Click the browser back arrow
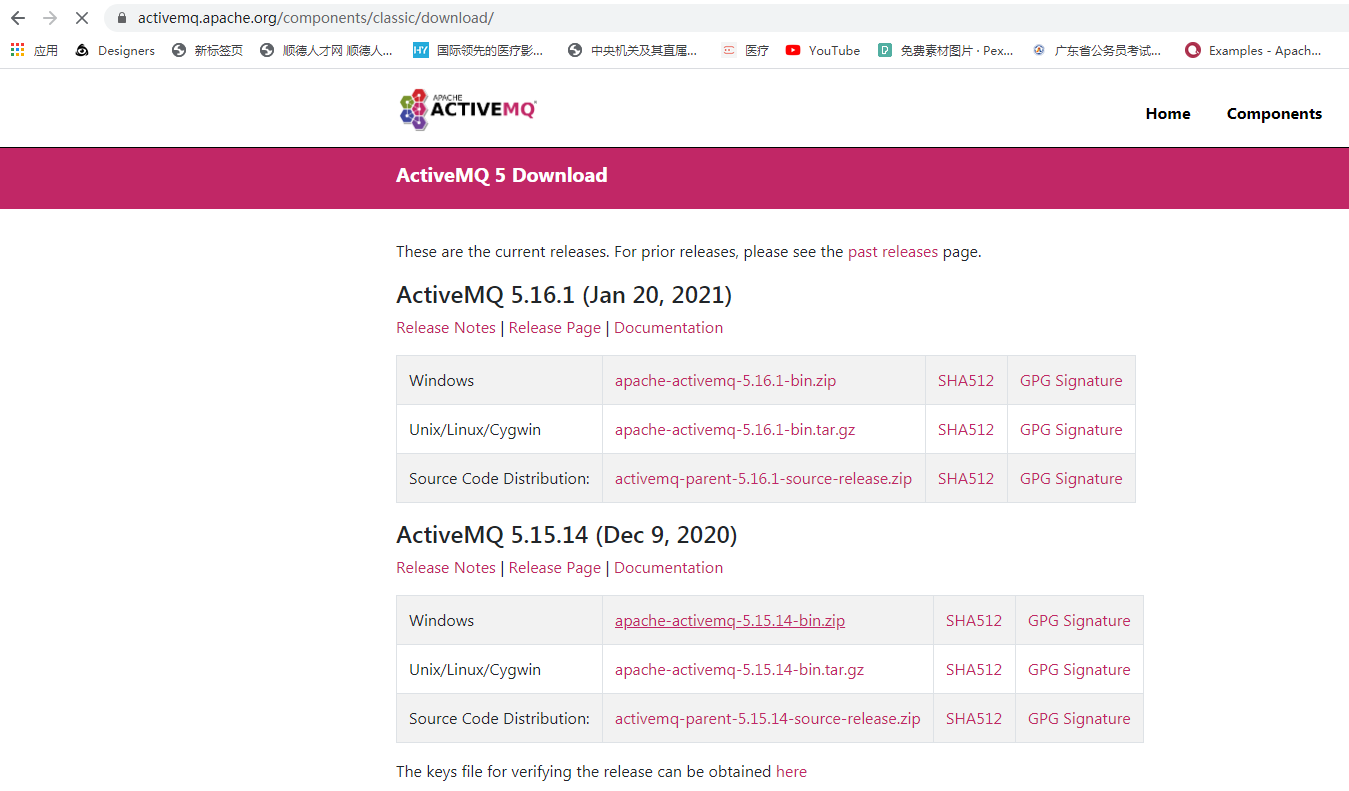 (x=17, y=17)
